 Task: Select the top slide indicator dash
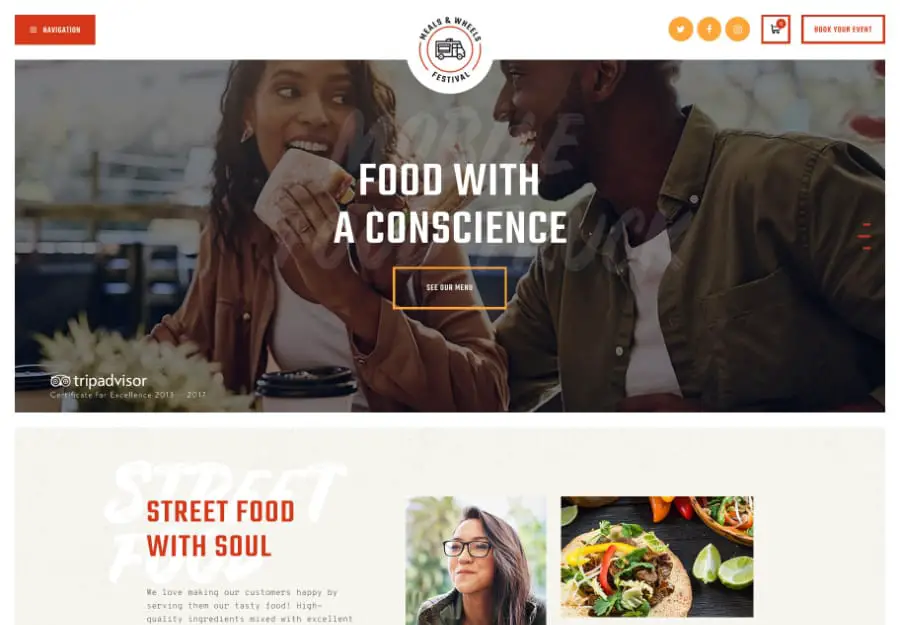pyautogui.click(x=867, y=224)
